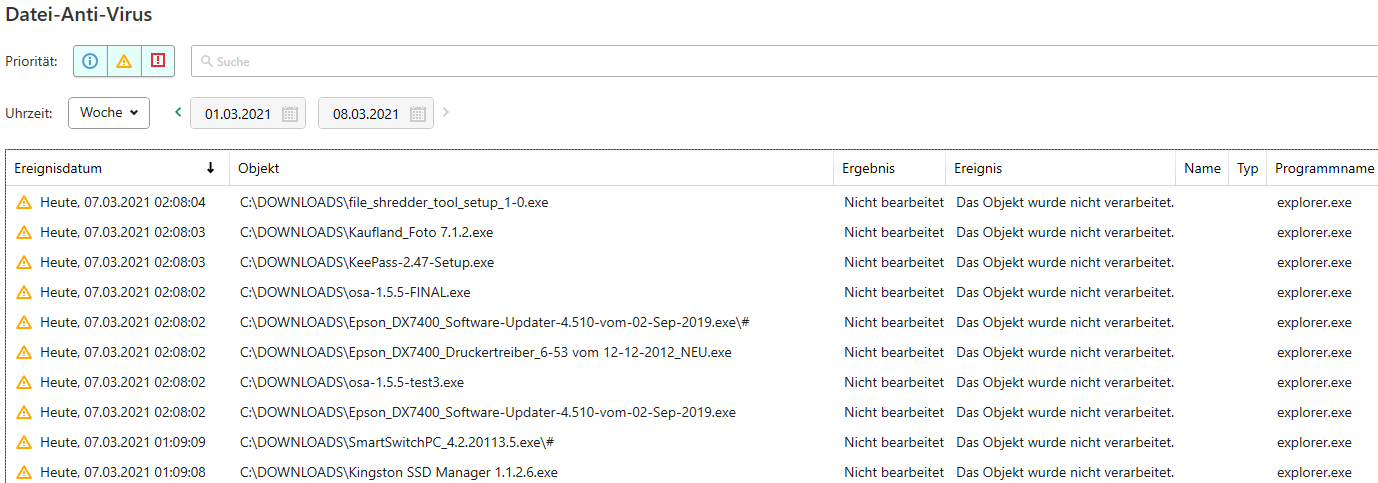Go to next week with right chevron

point(446,112)
